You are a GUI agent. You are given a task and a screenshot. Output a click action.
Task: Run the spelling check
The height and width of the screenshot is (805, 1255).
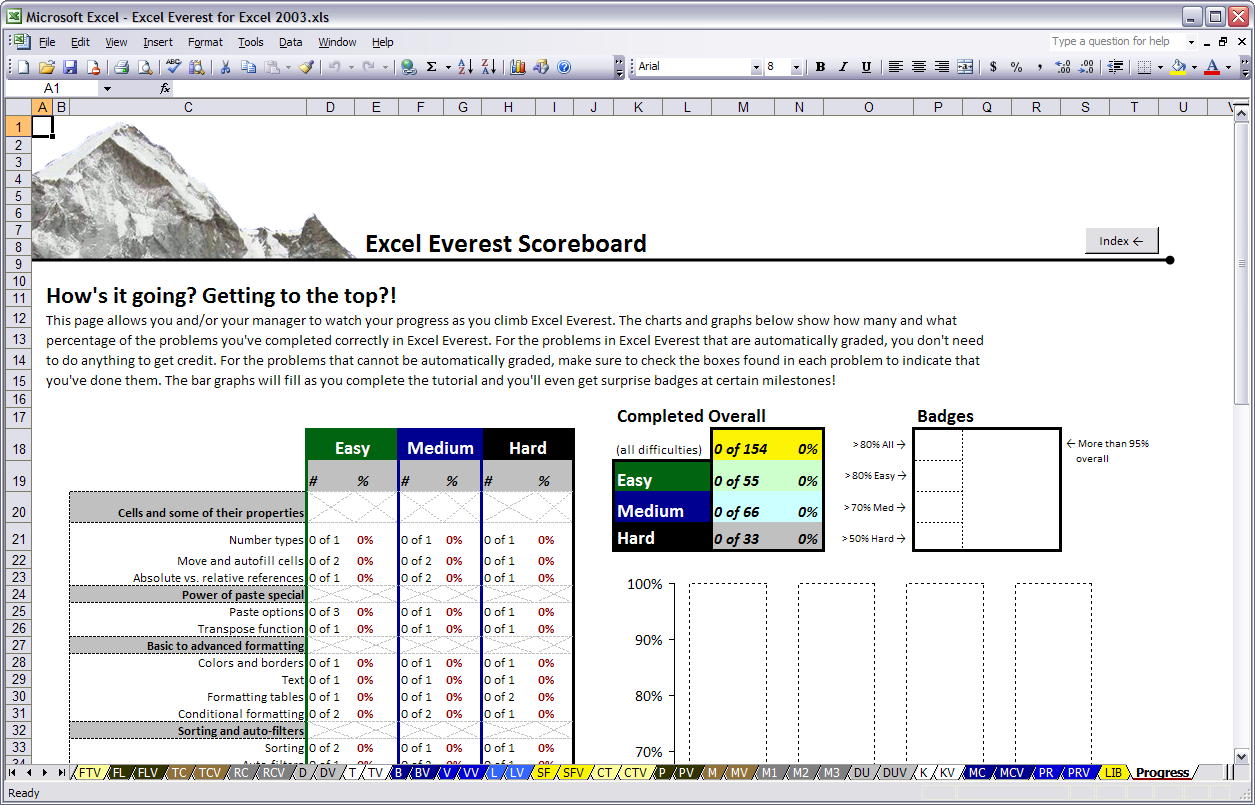(x=173, y=67)
